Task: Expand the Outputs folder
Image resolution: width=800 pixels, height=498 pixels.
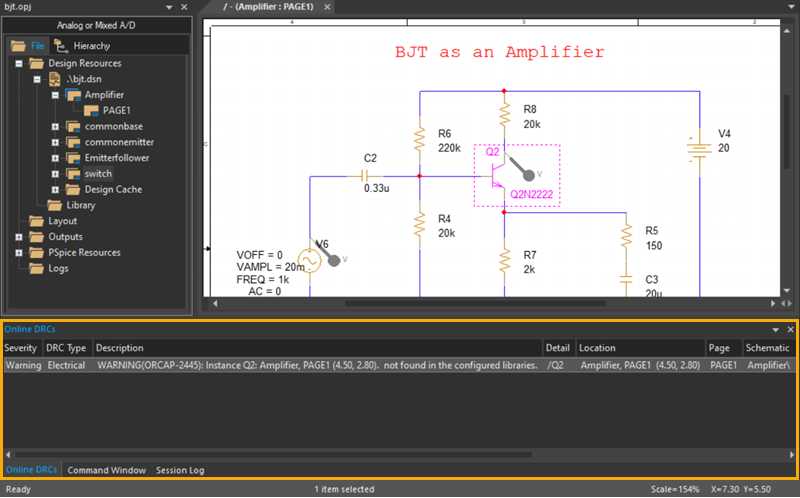Action: point(20,237)
